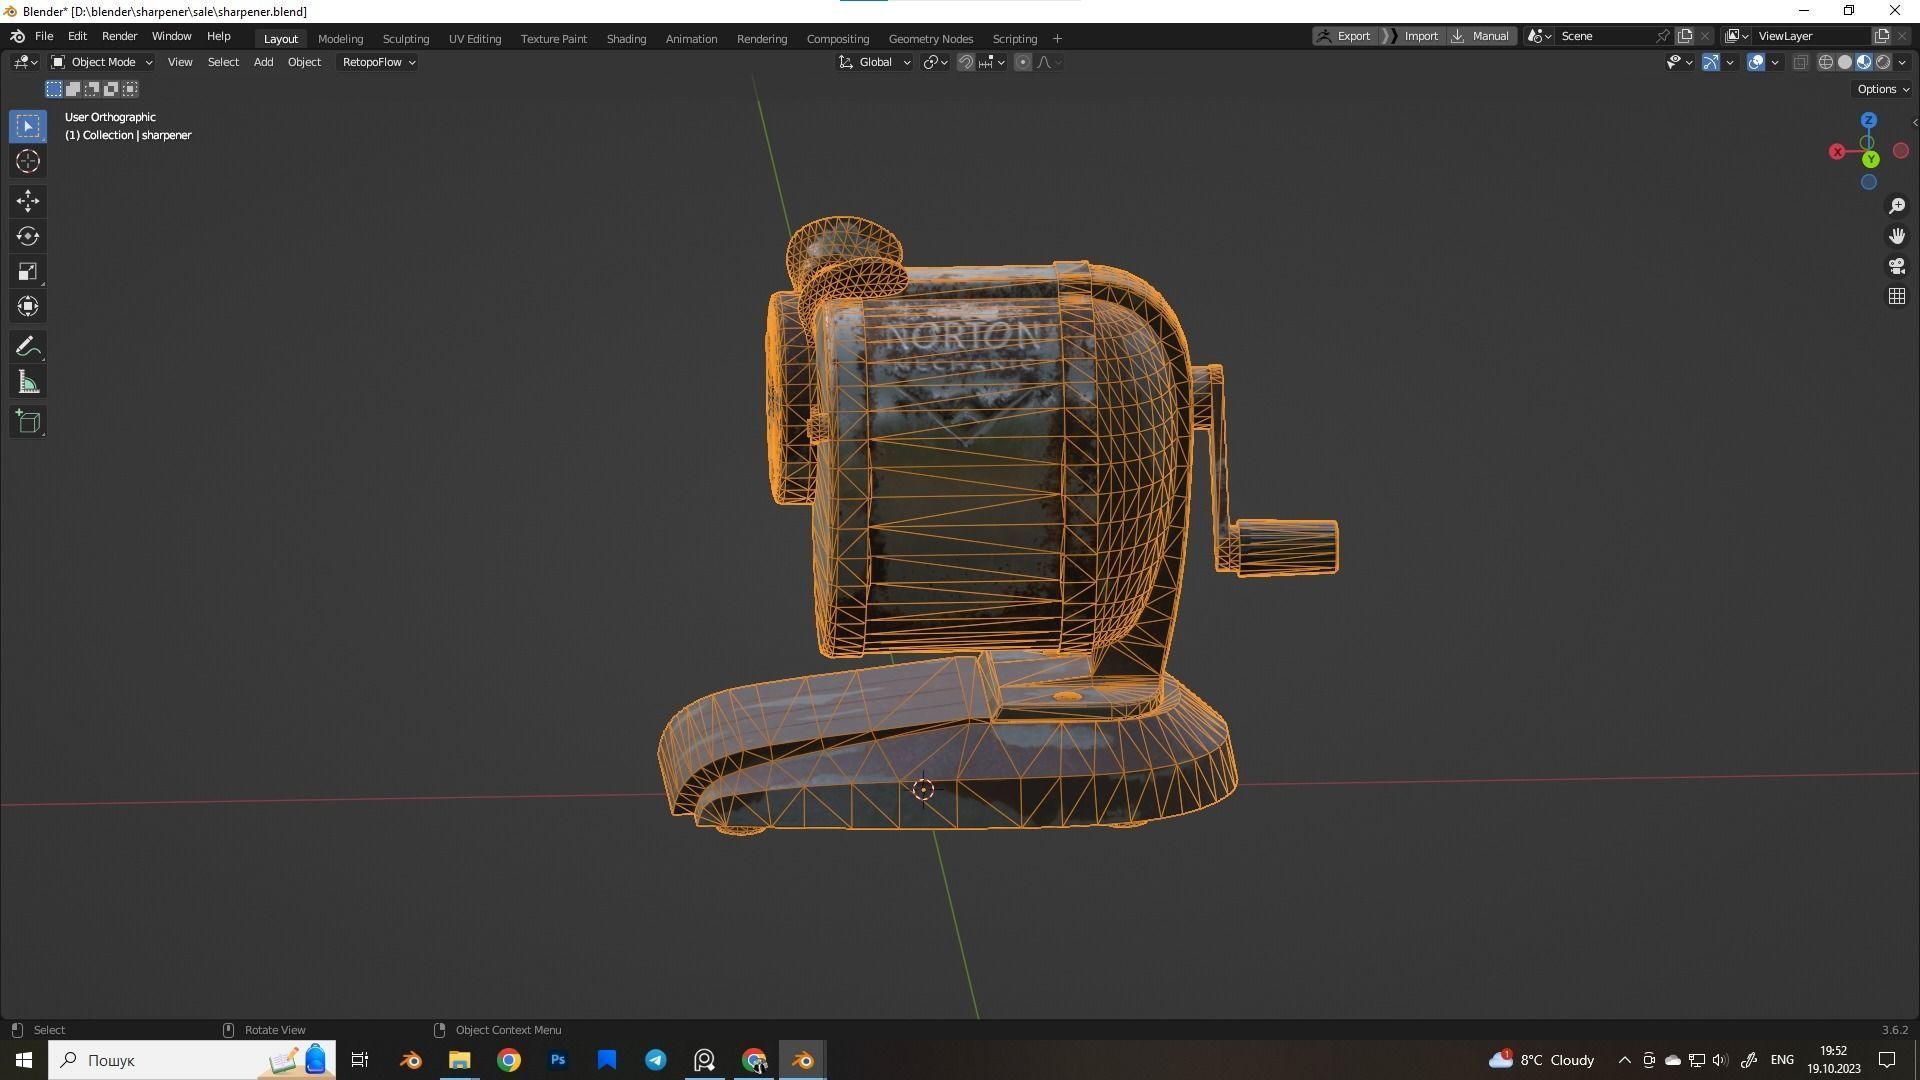Click the Import button

[1413, 36]
